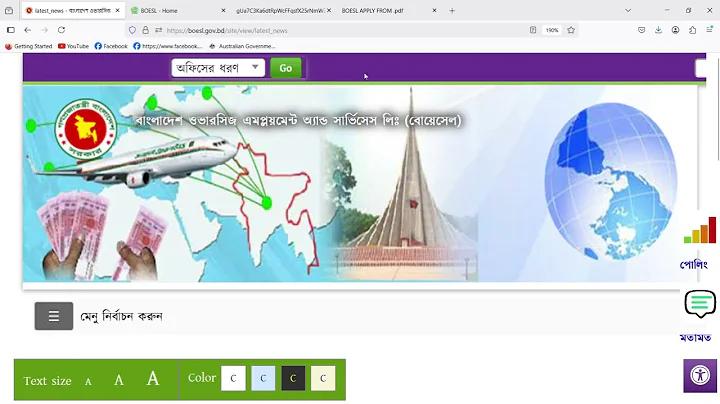The height and width of the screenshot is (404, 720).
Task: Toggle the browser sidebar icon
Action: (x=11, y=30)
